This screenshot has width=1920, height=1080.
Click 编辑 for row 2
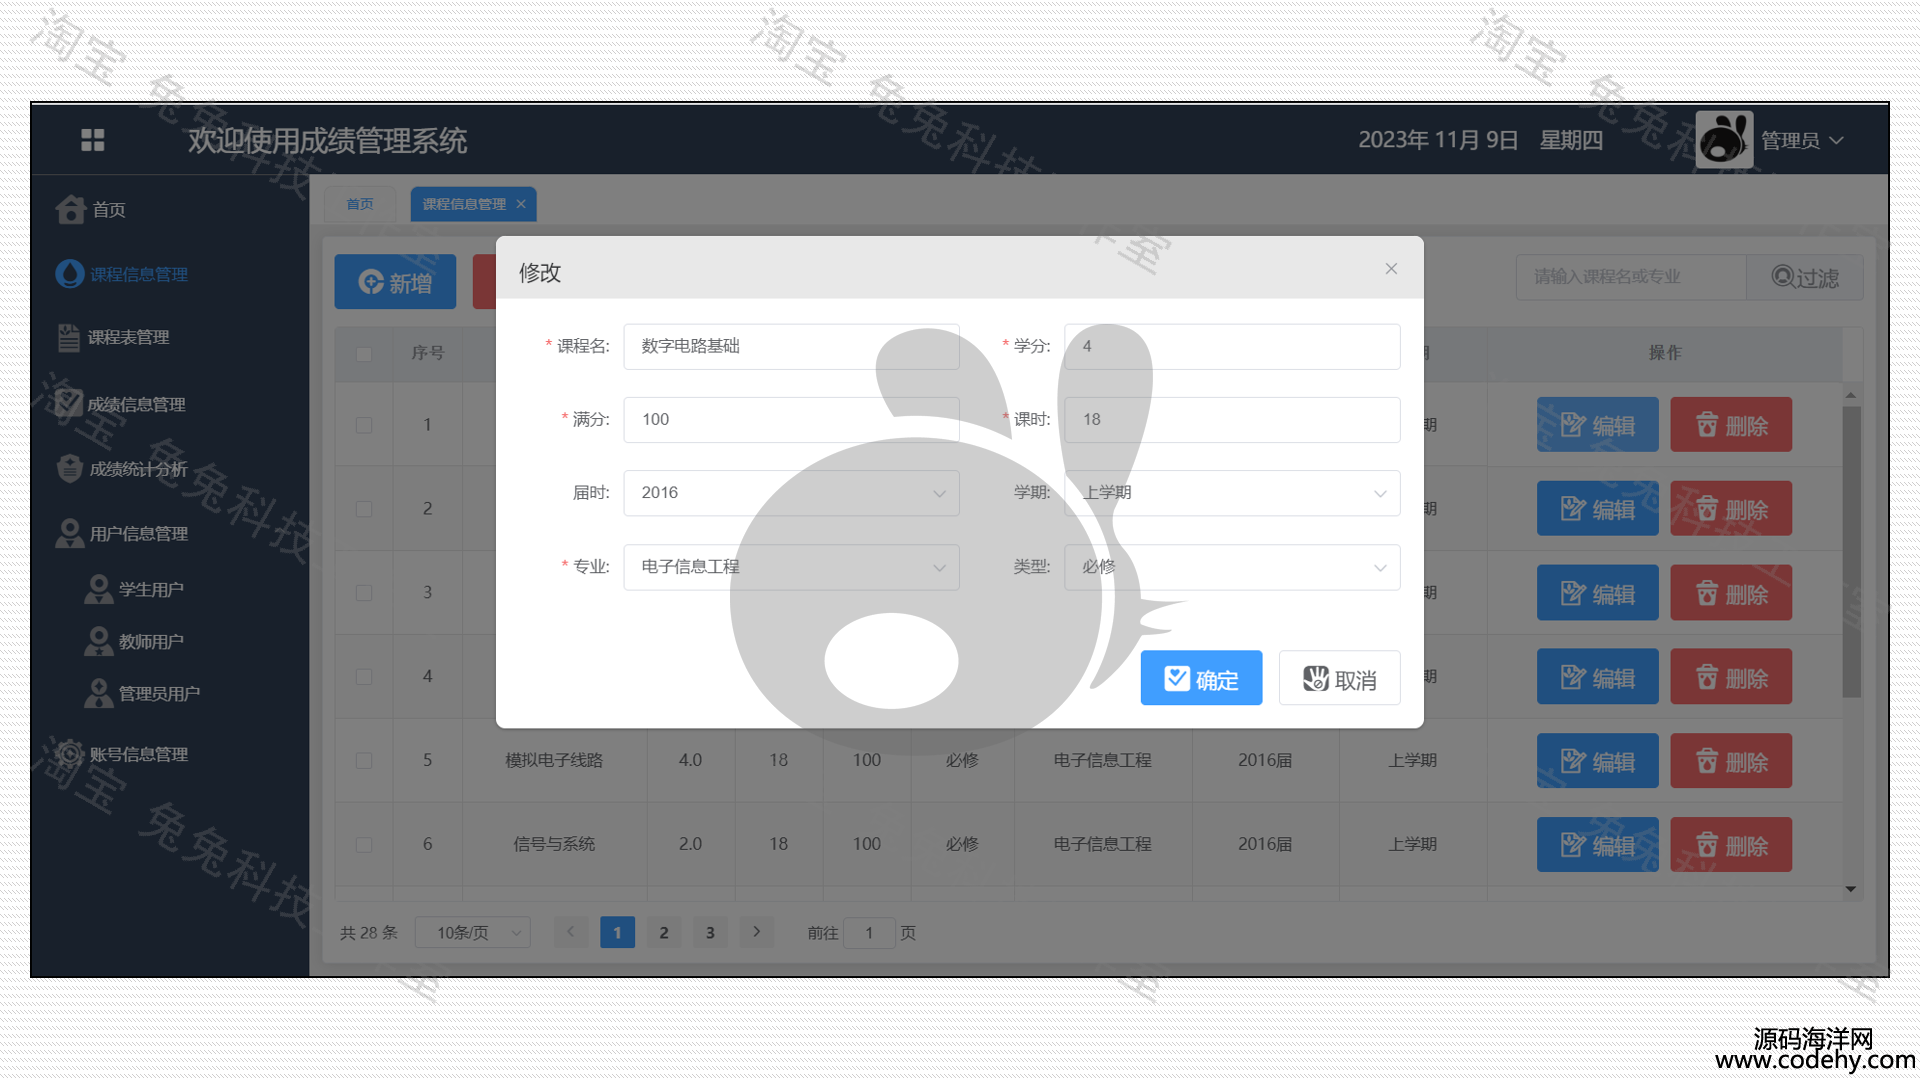coord(1597,509)
